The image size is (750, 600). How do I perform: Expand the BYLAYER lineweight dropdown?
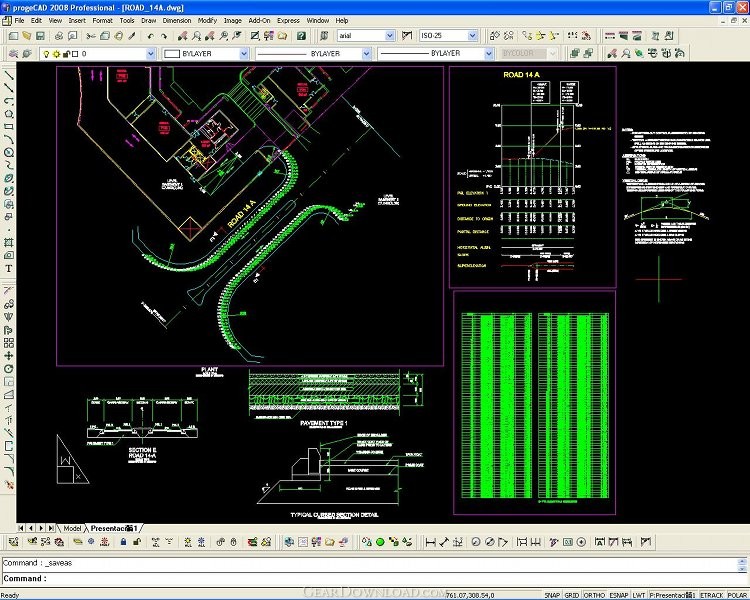(488, 54)
